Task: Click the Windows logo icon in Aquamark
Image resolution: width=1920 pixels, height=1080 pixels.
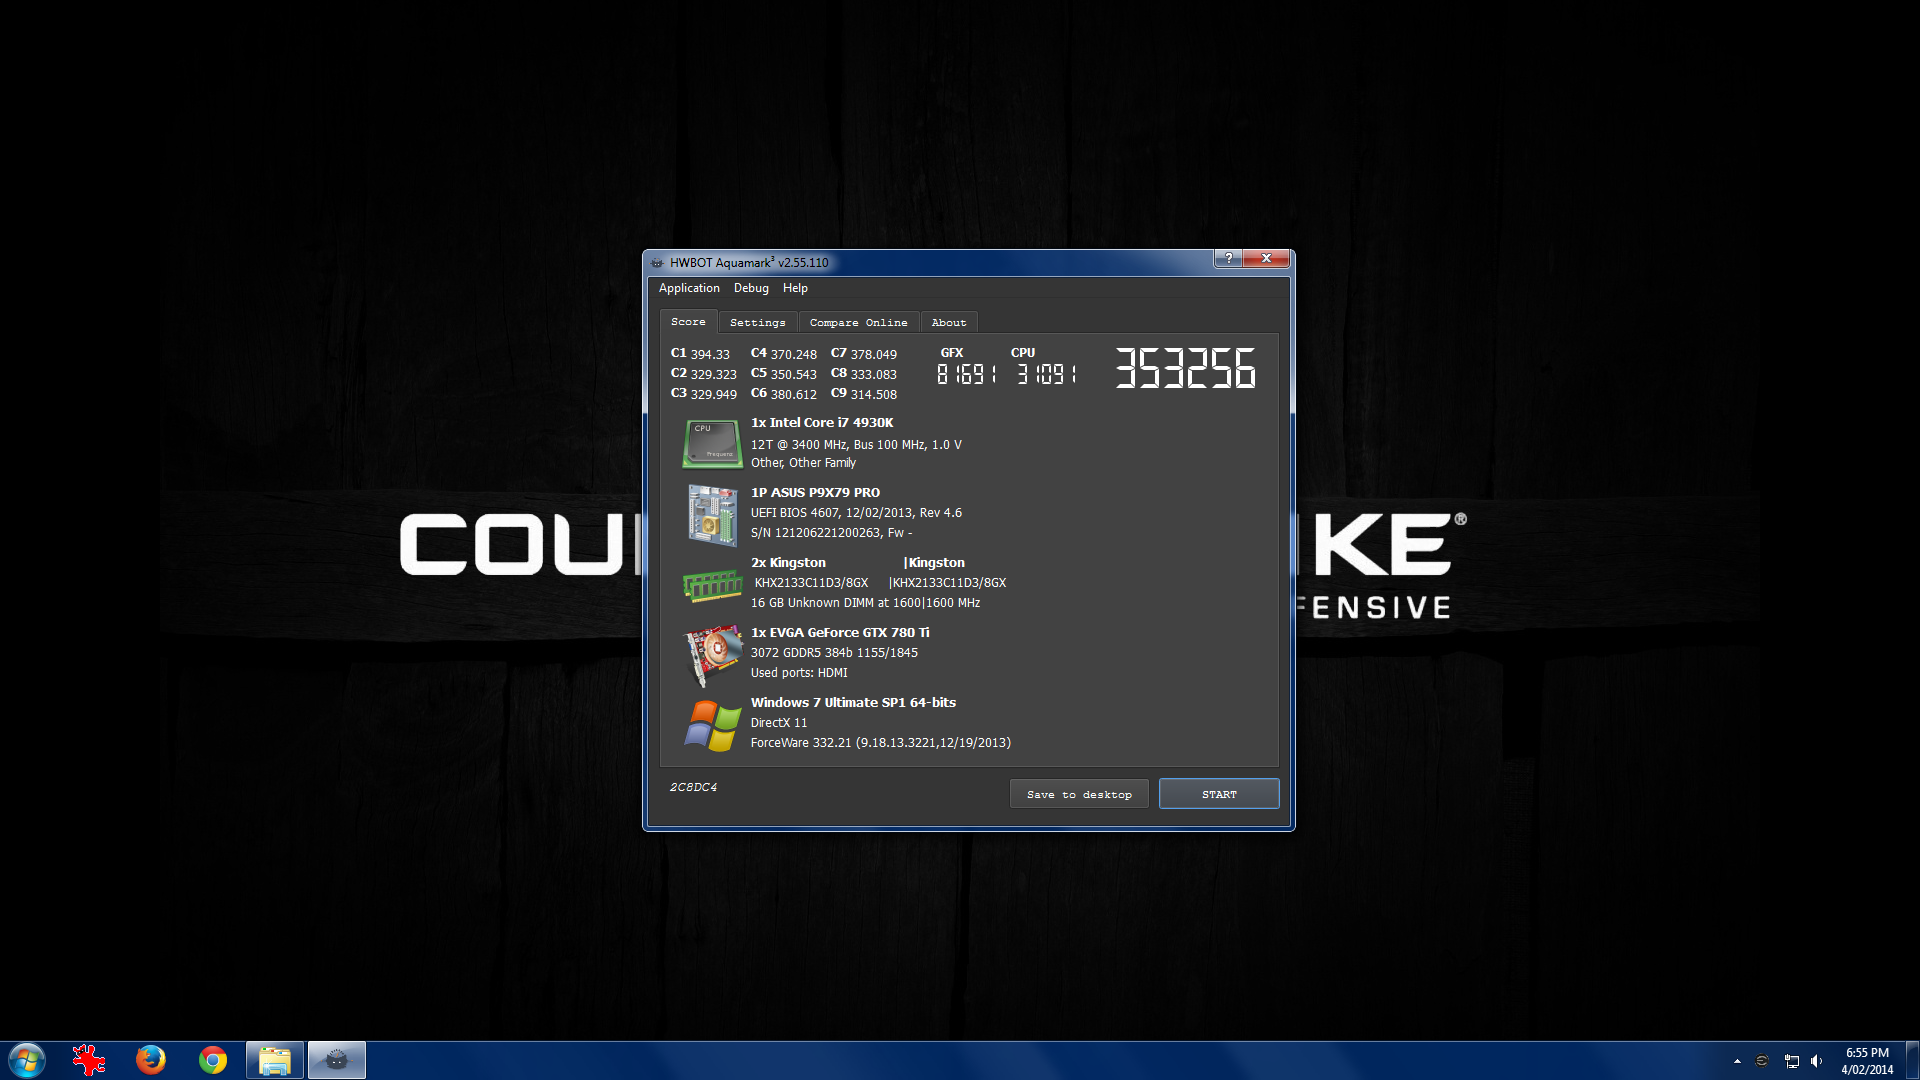Action: click(712, 725)
